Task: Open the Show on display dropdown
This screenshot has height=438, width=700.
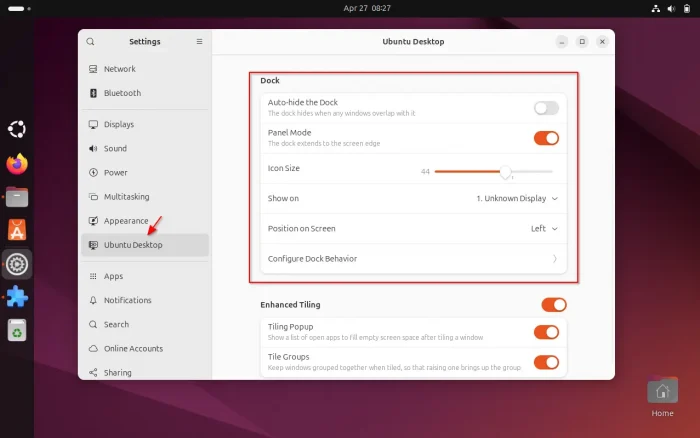Action: pos(517,198)
